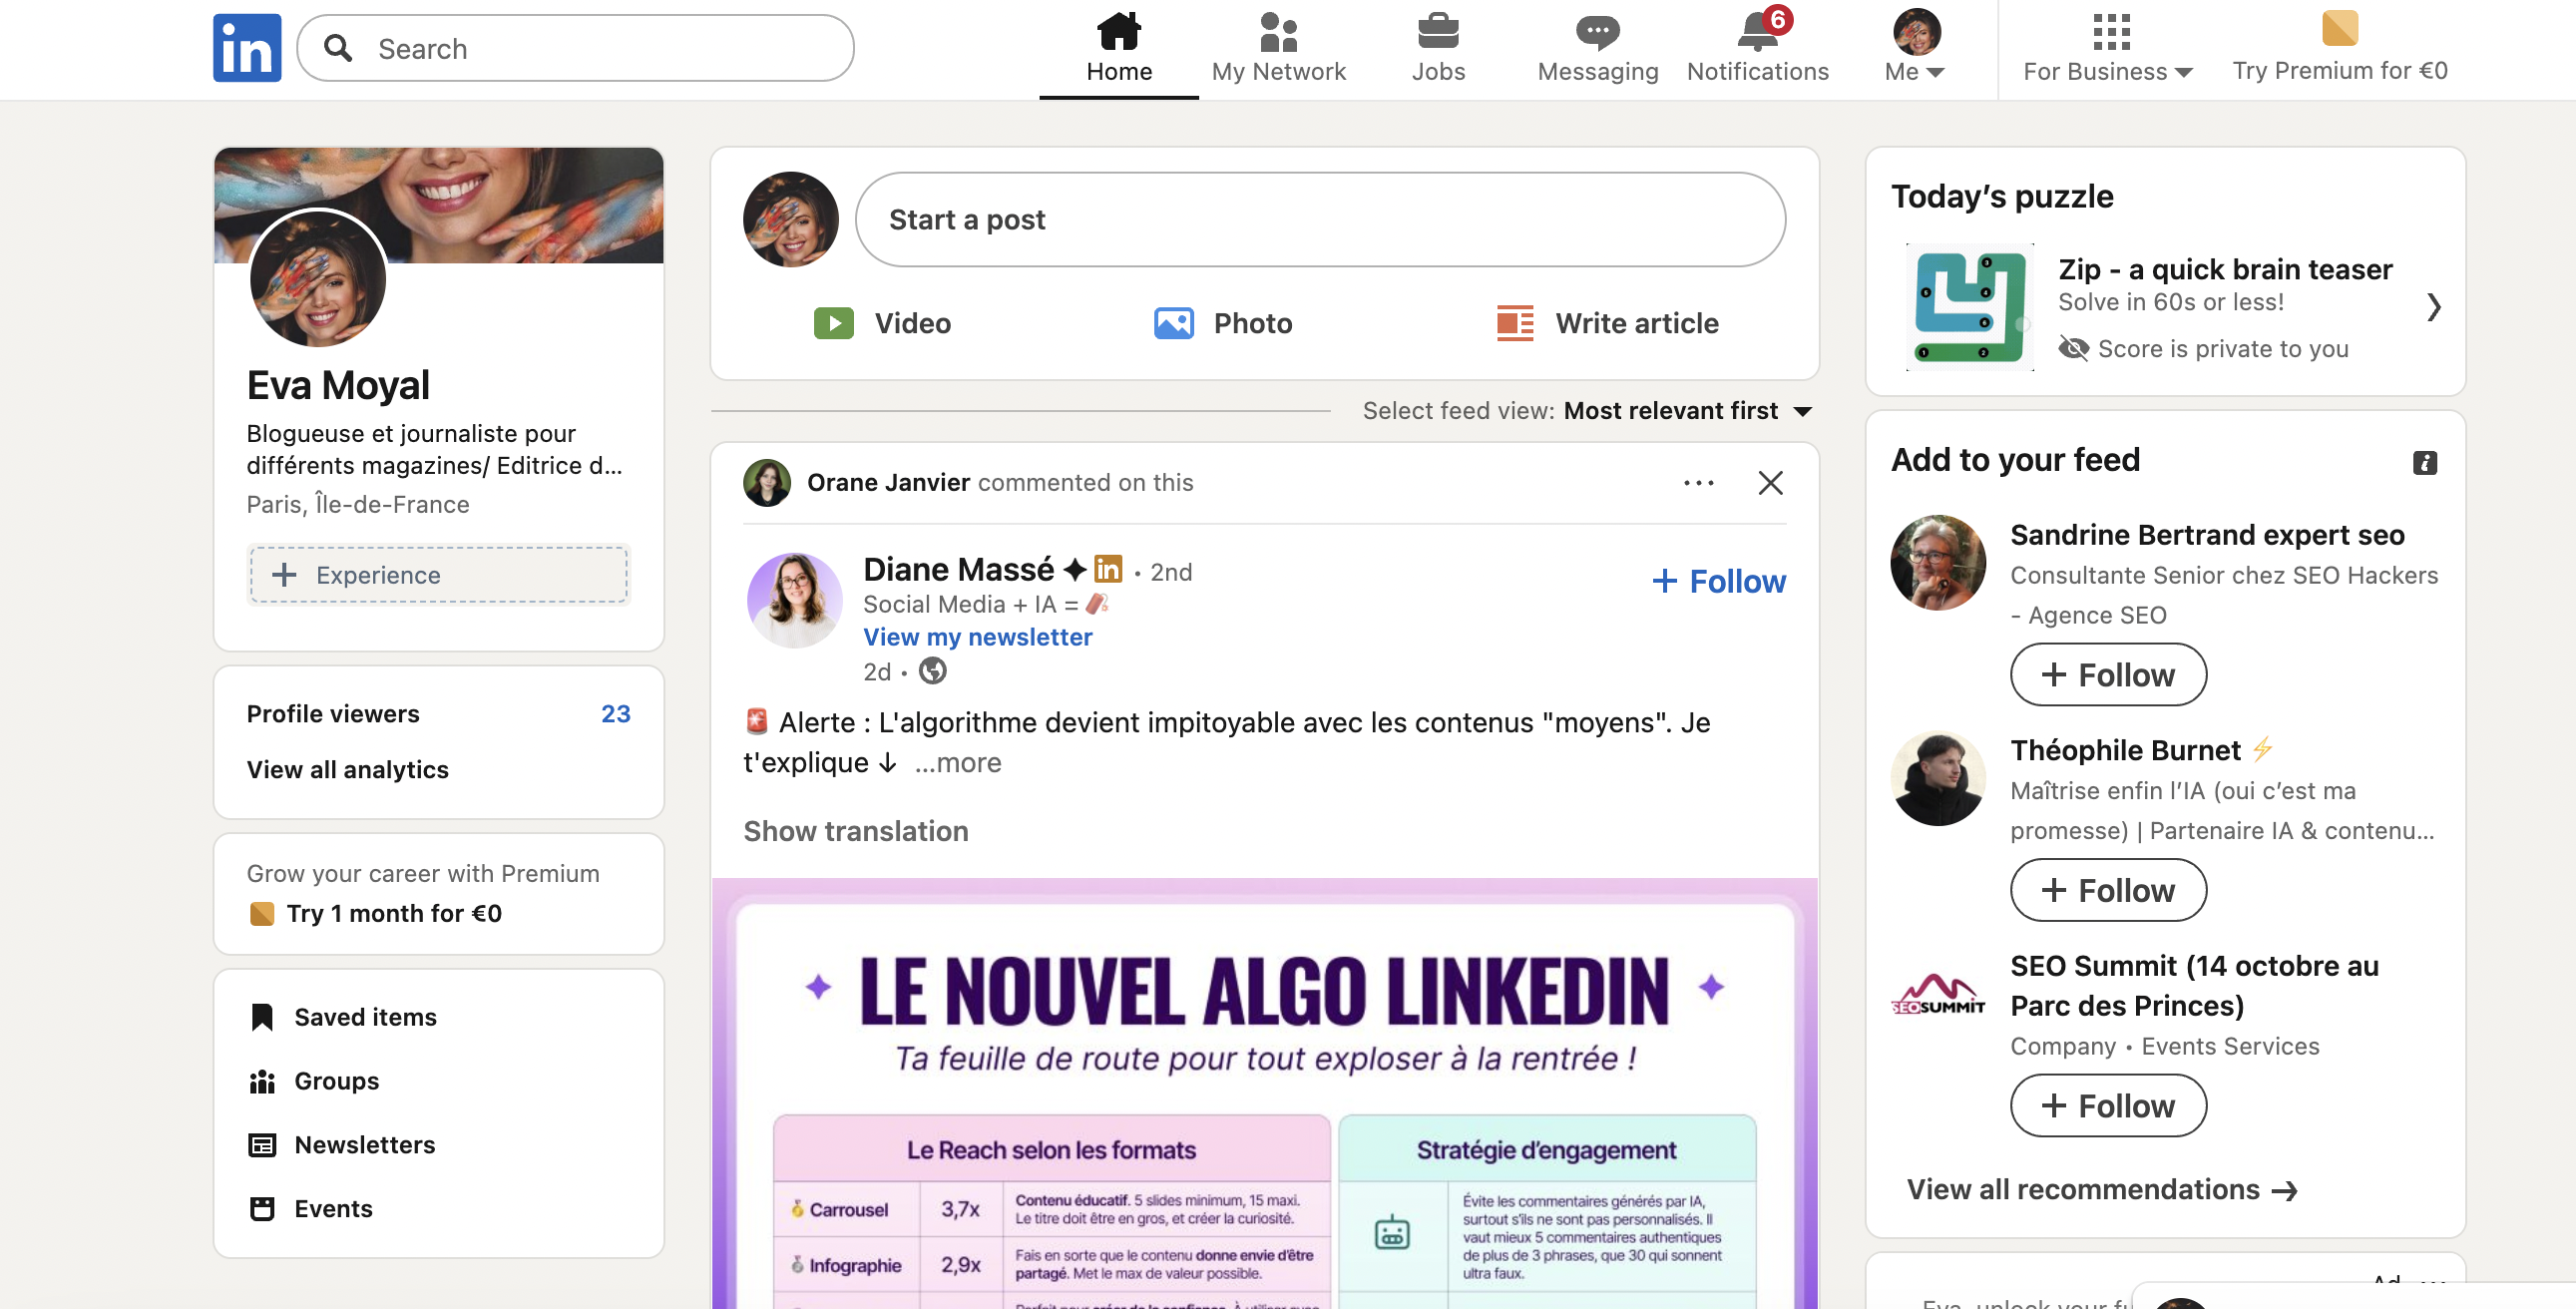Open Messaging from the nav bar

click(1597, 48)
